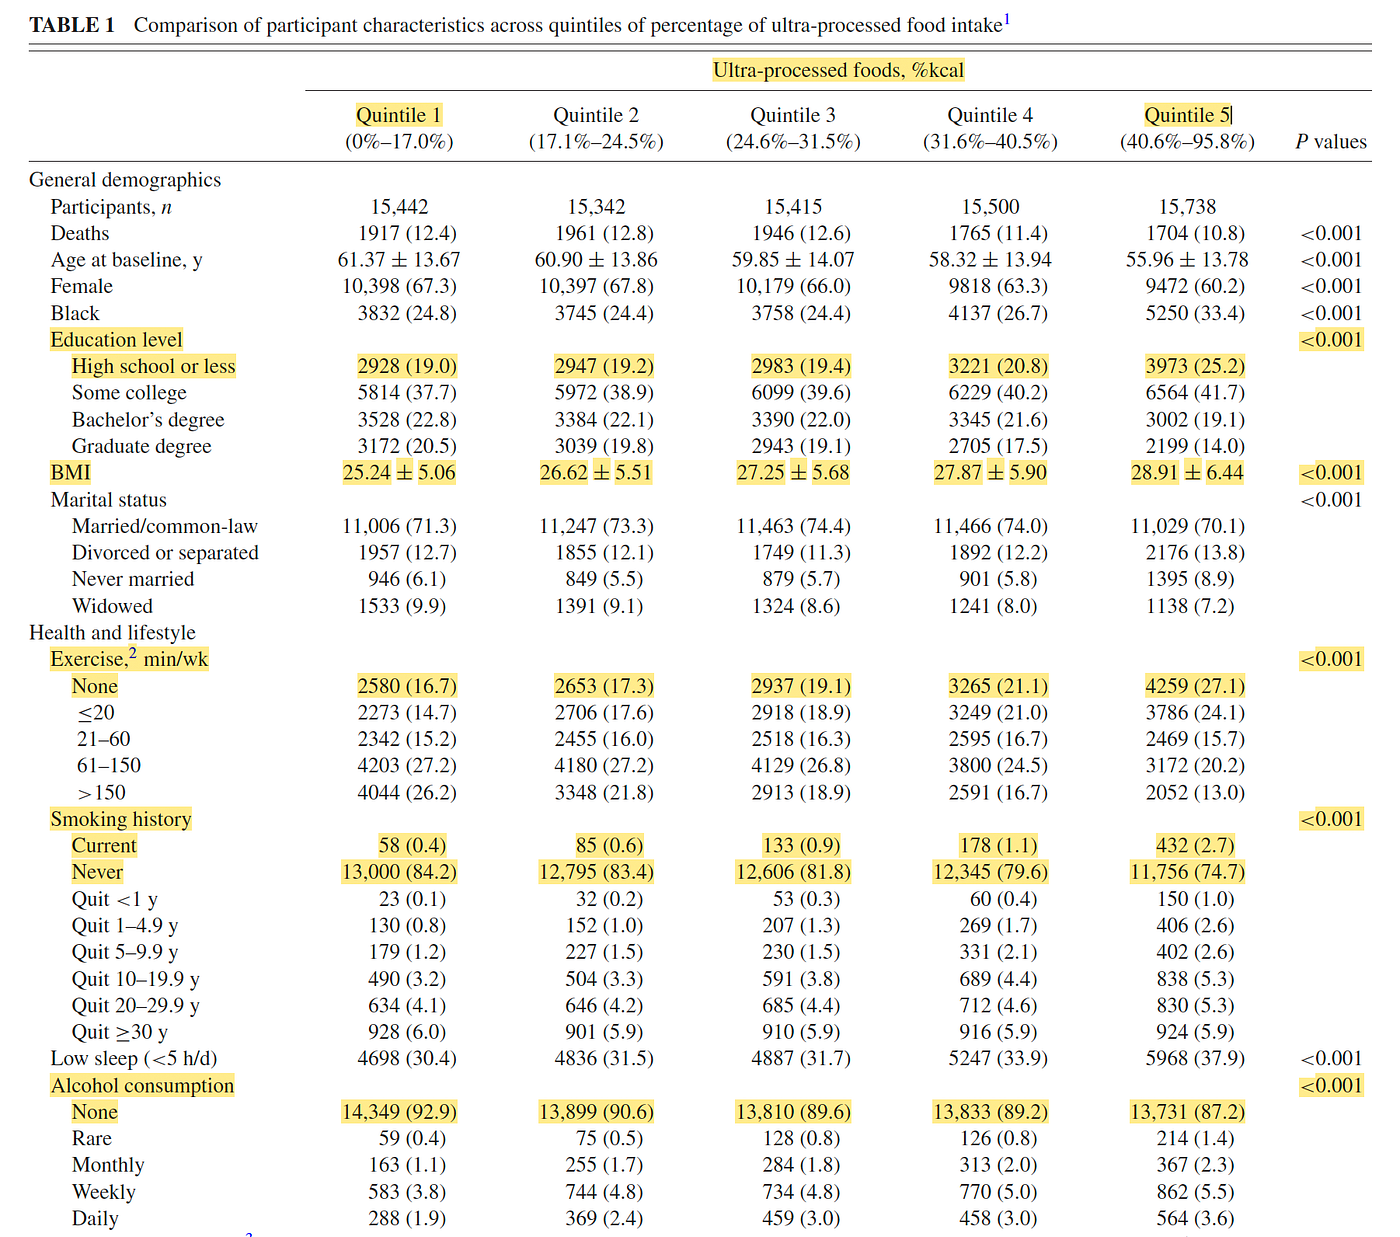Image resolution: width=1400 pixels, height=1237 pixels.
Task: Select deaths value '1917 (12.4)'
Action: (407, 233)
